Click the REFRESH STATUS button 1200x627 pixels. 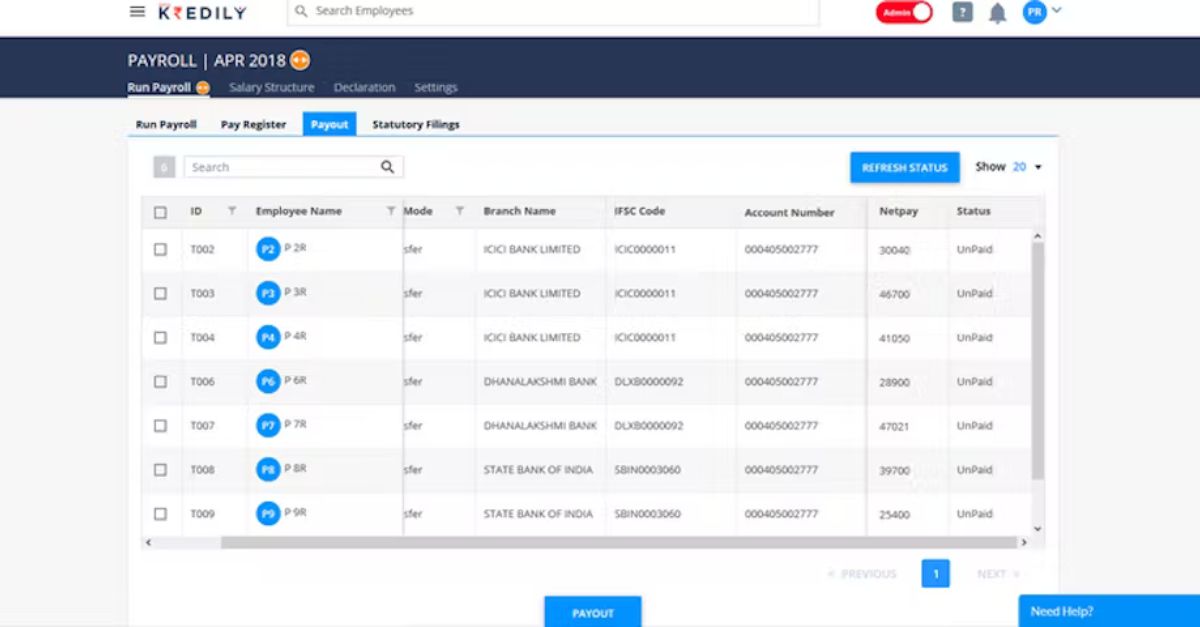[904, 167]
